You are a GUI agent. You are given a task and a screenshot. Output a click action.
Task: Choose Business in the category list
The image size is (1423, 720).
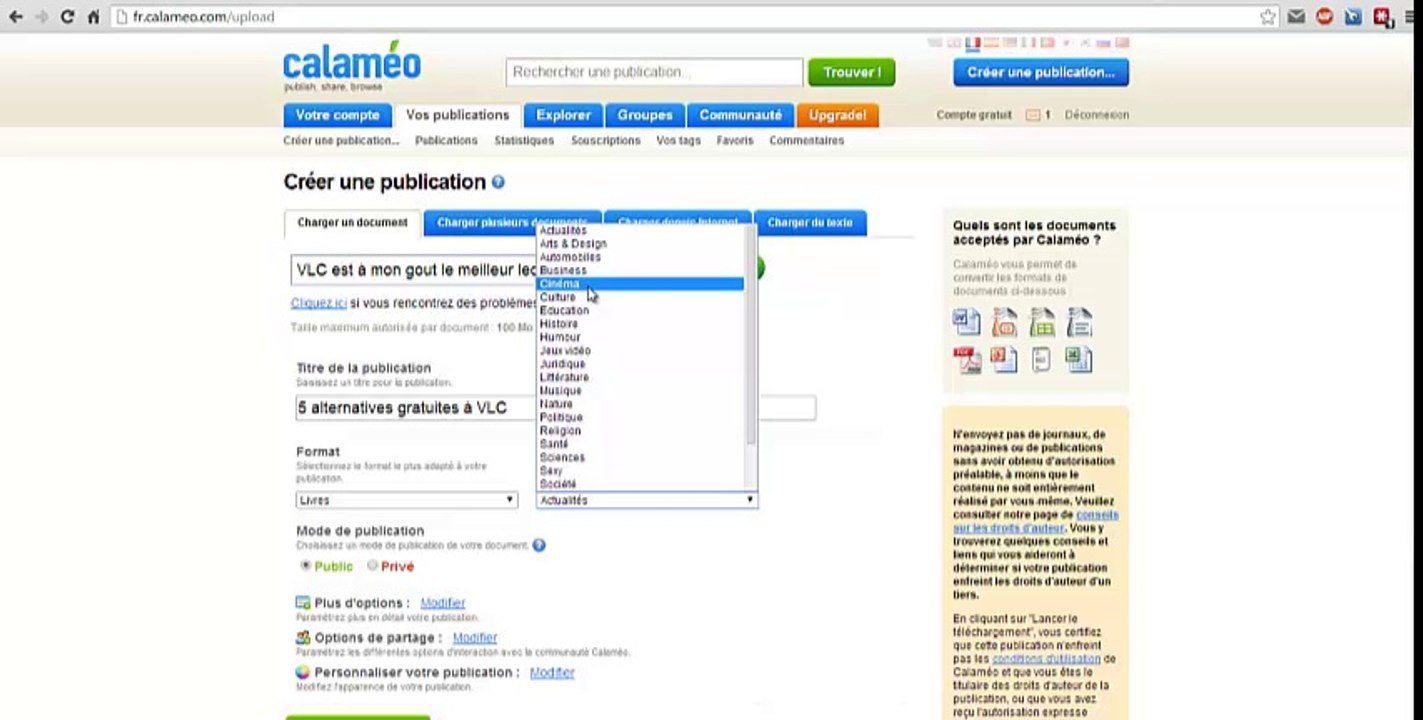[640, 271]
